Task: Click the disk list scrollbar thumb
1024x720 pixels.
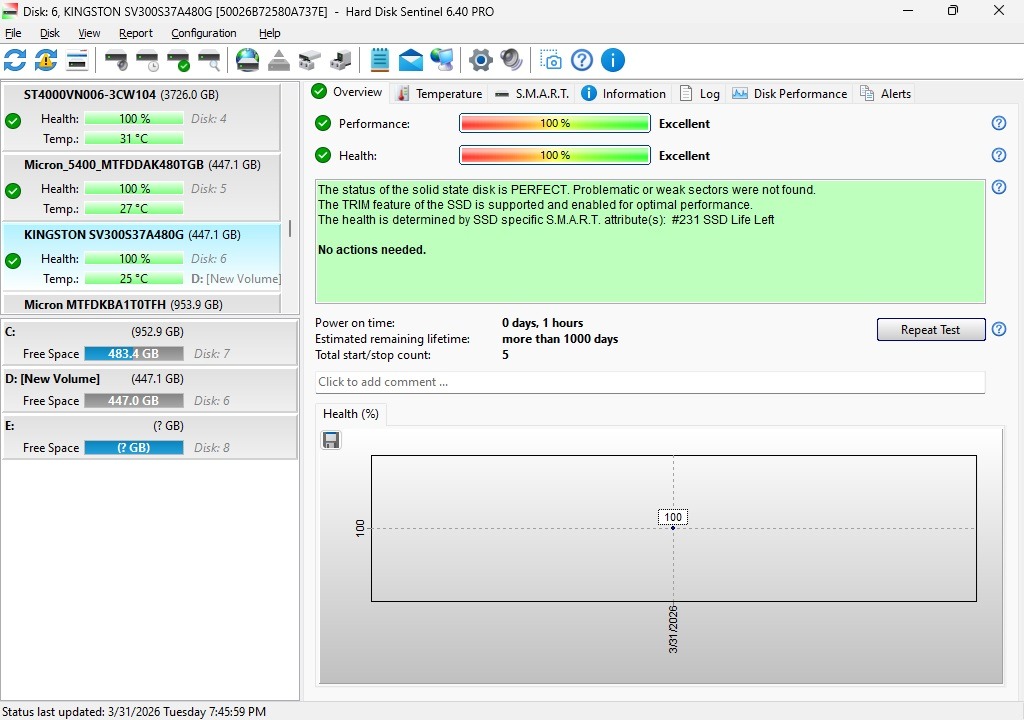Action: 290,229
